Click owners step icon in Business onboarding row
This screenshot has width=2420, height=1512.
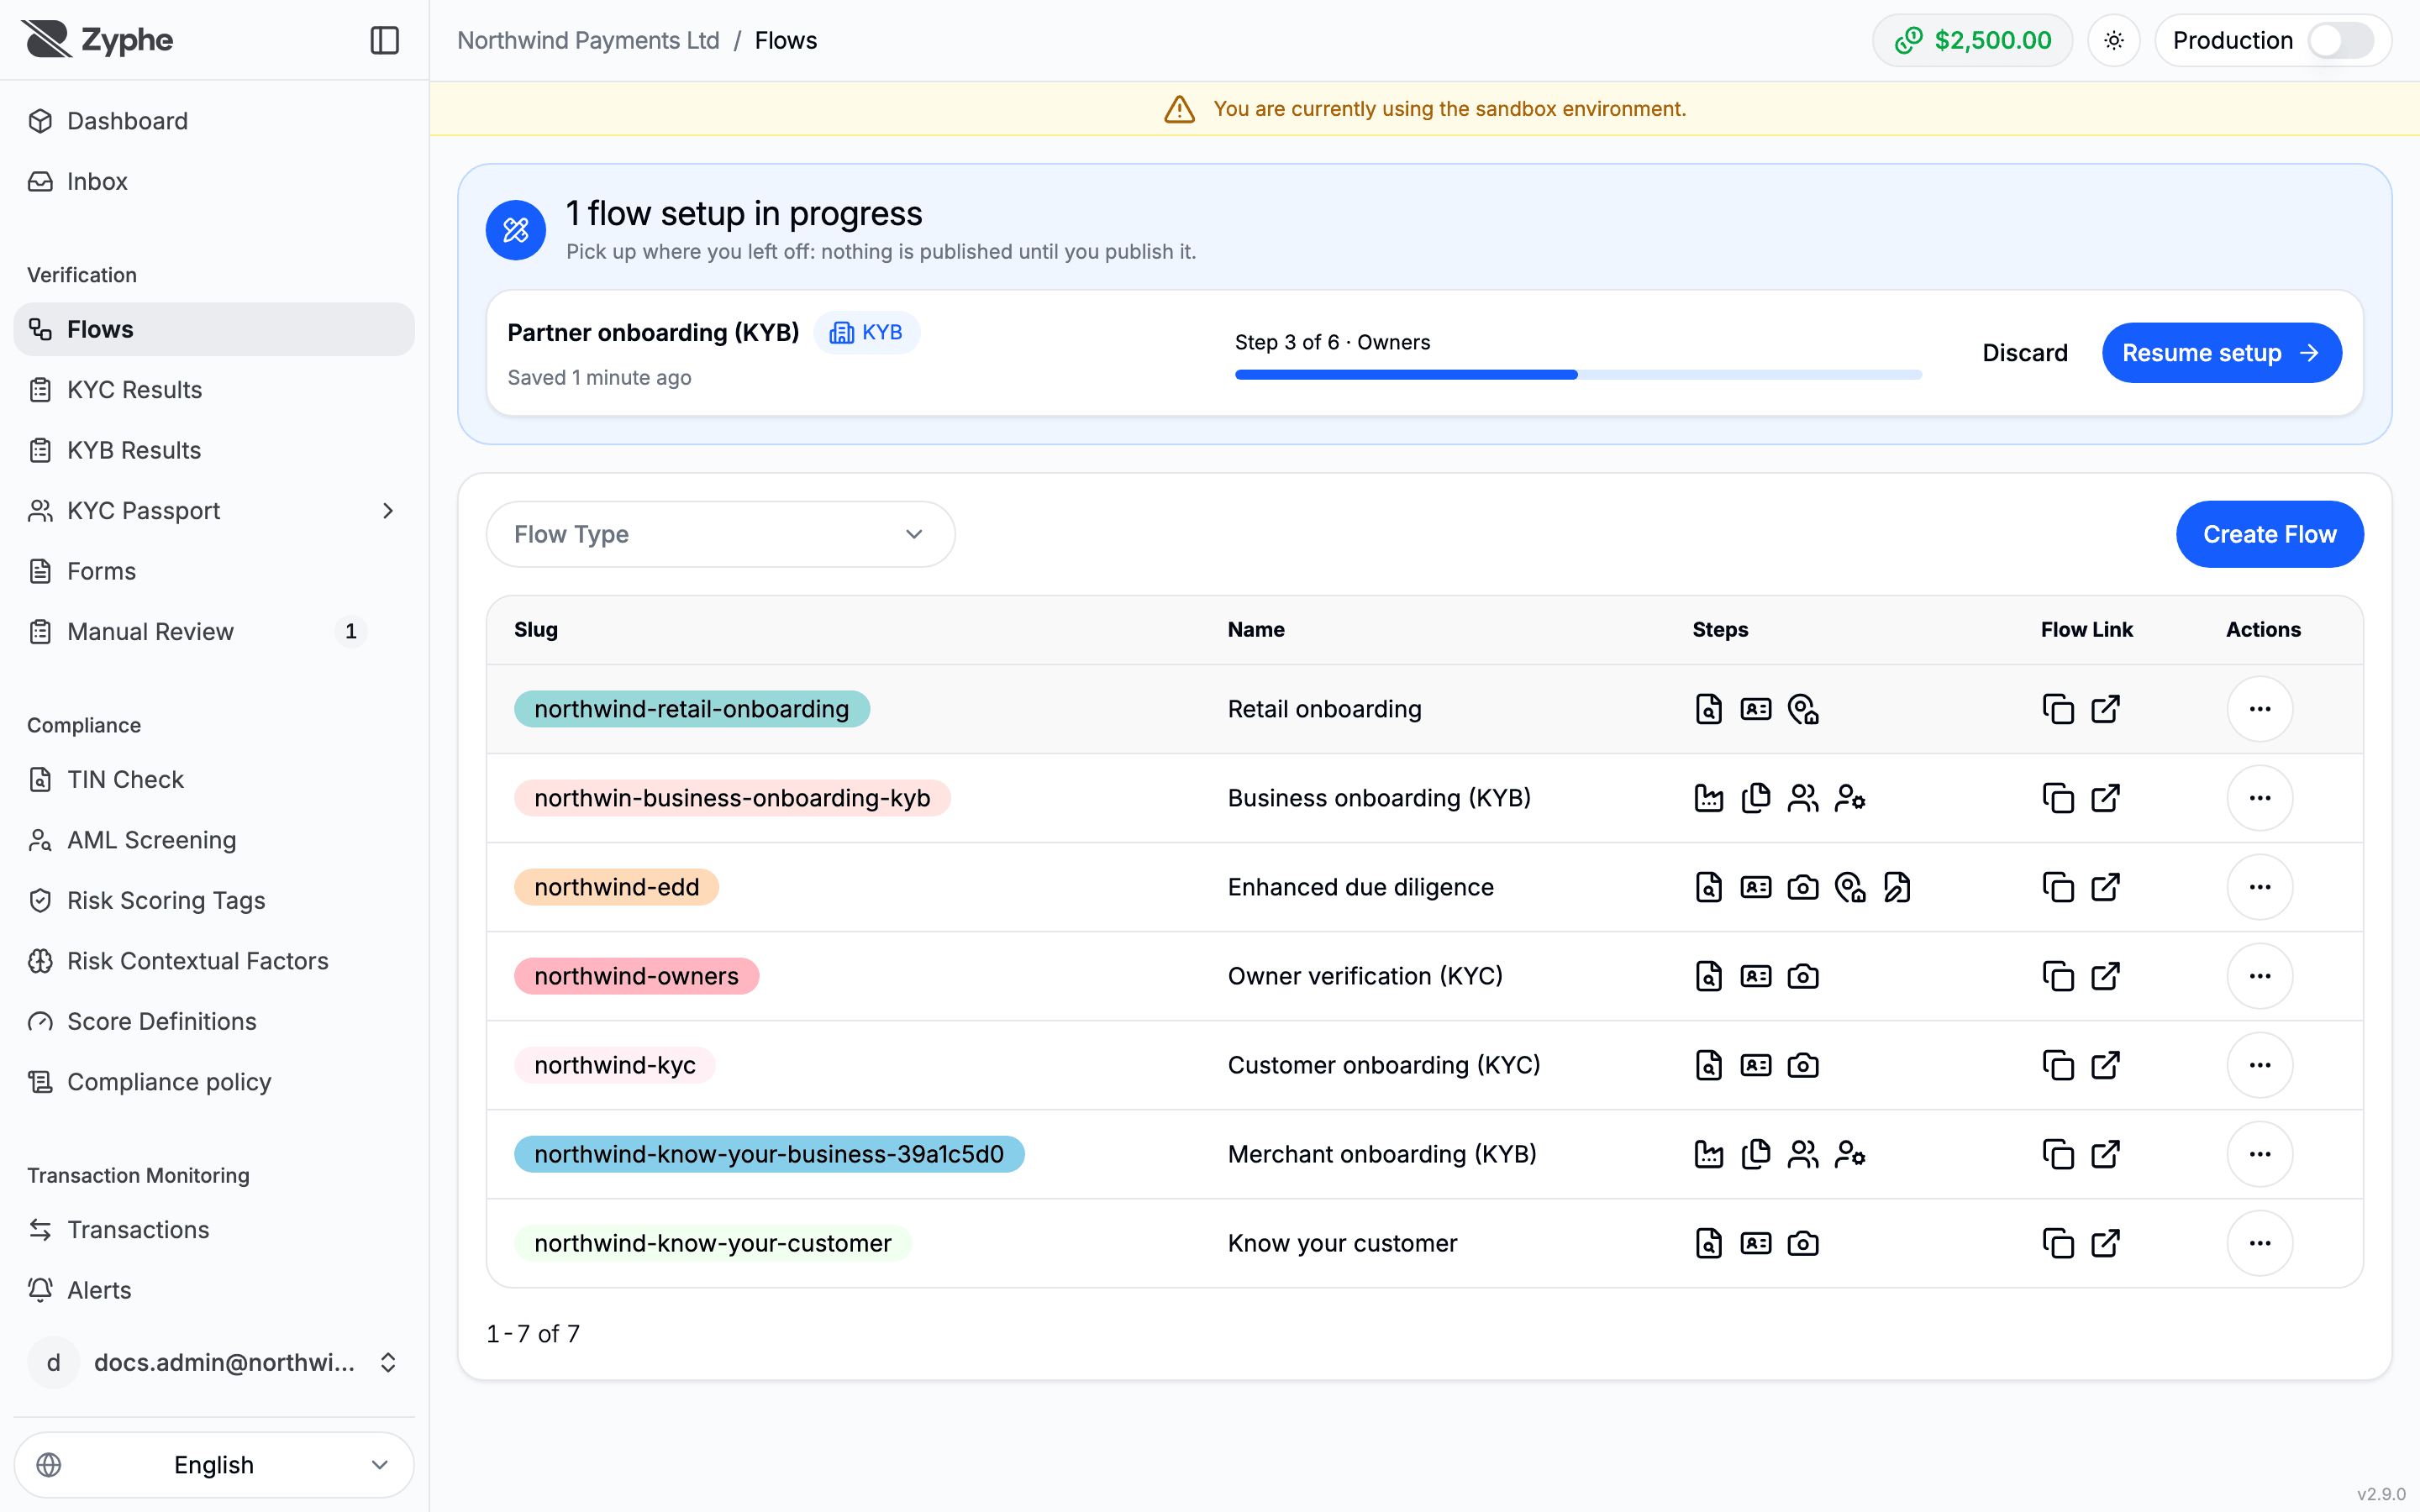[x=1802, y=798]
